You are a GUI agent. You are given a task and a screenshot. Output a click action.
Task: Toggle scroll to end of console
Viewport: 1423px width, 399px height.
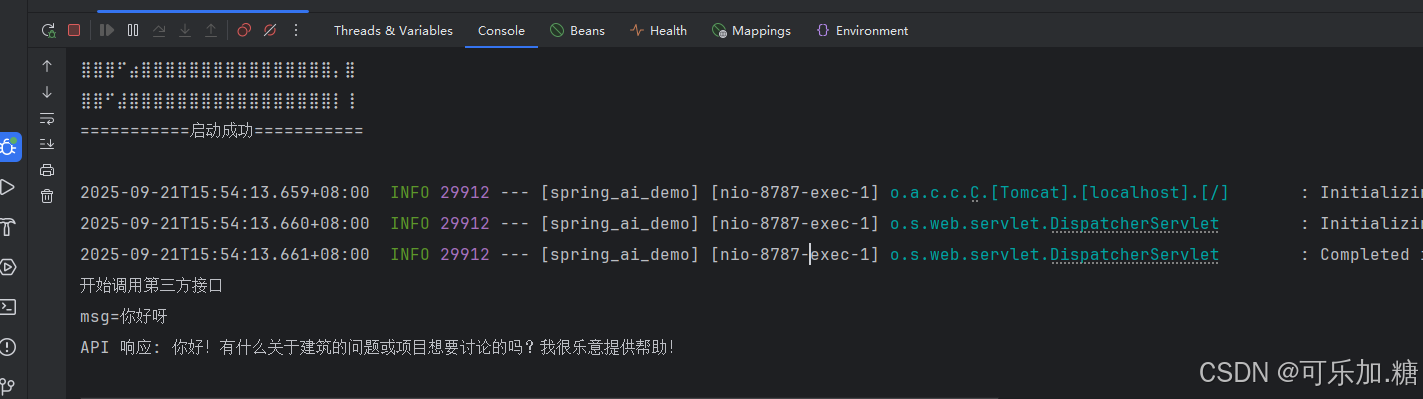[47, 144]
